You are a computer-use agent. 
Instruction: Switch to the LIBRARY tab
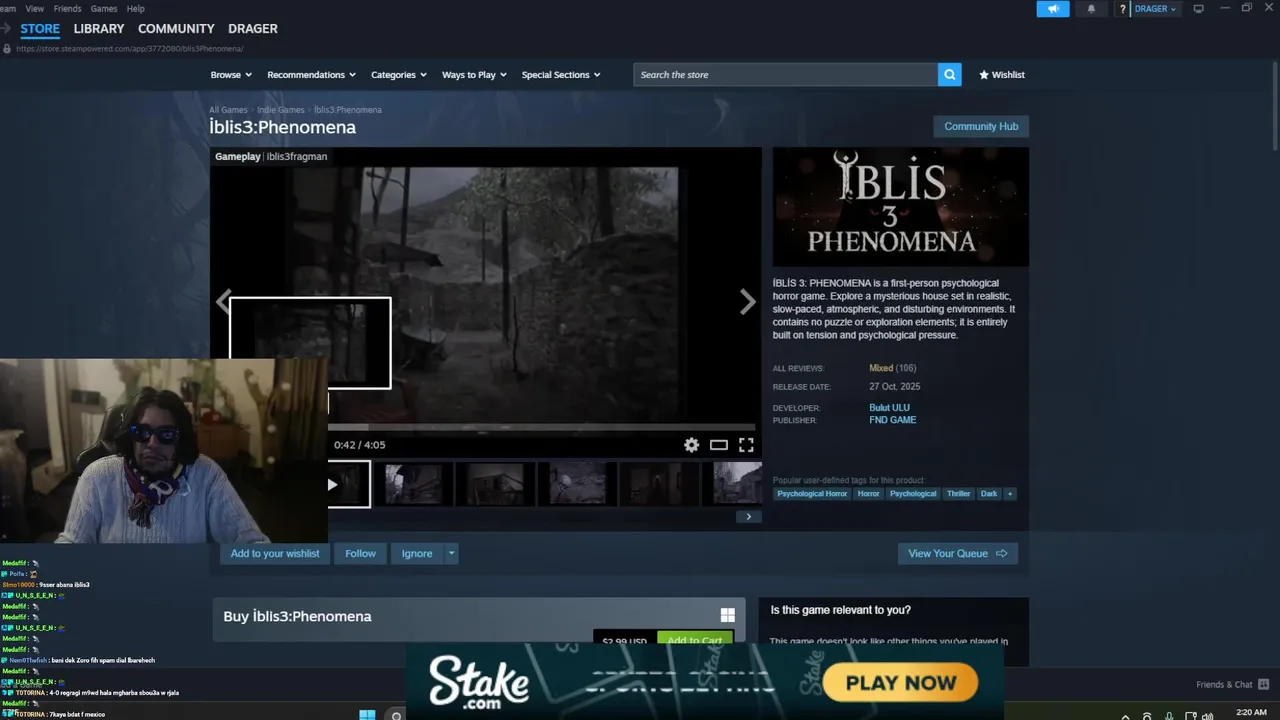point(99,29)
